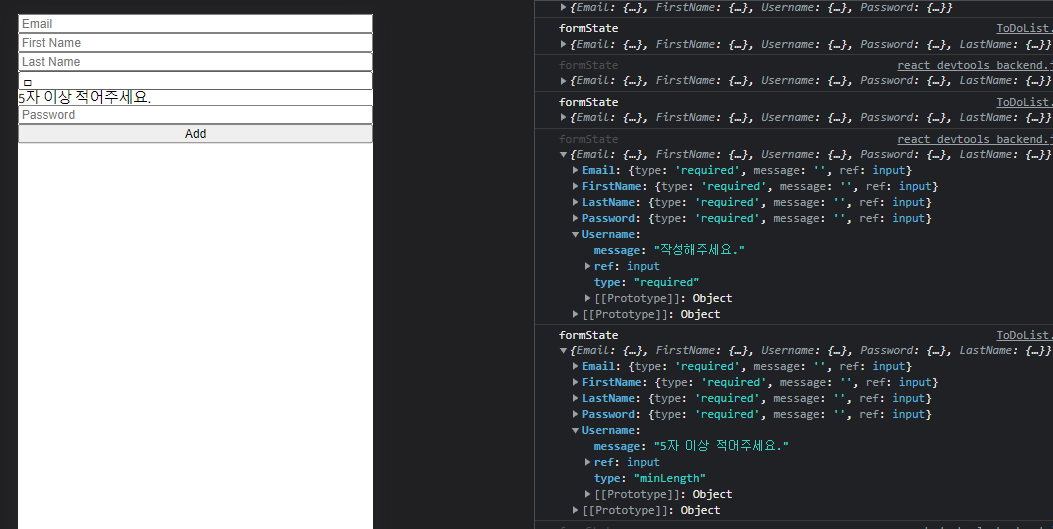
Task: Focus the Username field containing 'ㅁ'
Action: point(195,81)
